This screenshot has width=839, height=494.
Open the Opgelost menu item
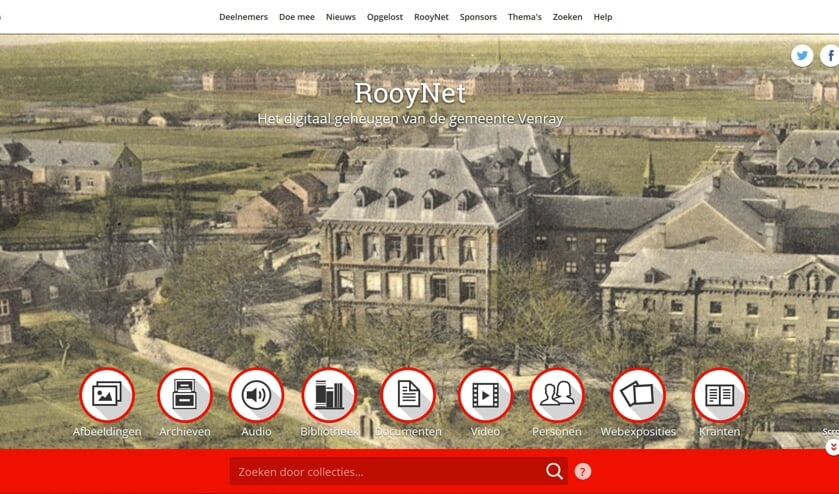point(385,17)
